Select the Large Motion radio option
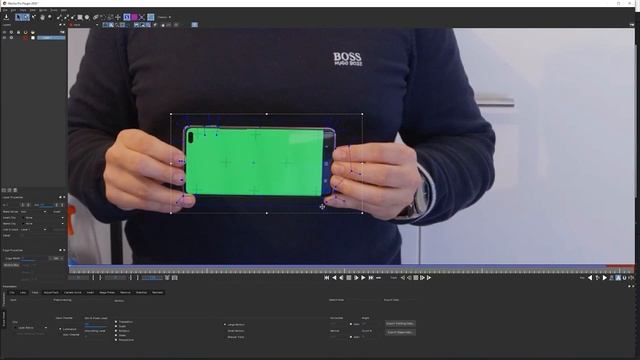This screenshot has height=360, width=640. (224, 324)
